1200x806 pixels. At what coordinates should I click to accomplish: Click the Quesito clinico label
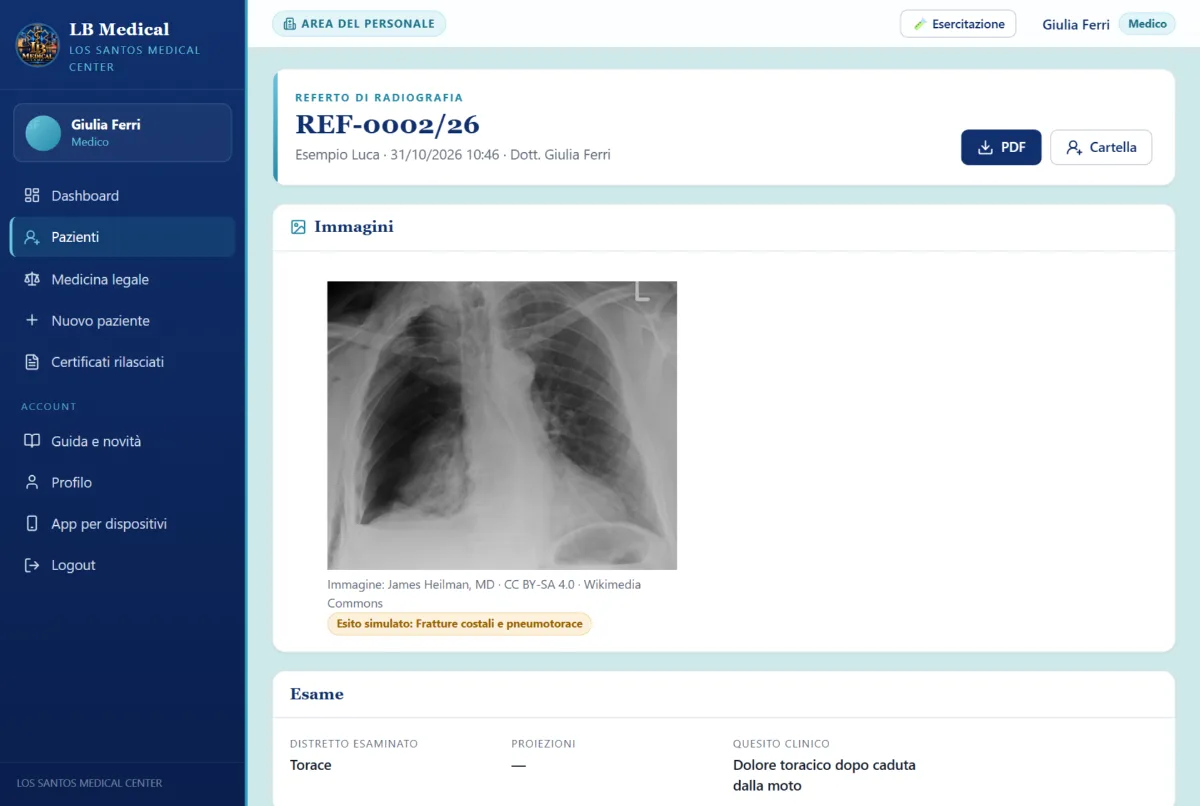[781, 744]
